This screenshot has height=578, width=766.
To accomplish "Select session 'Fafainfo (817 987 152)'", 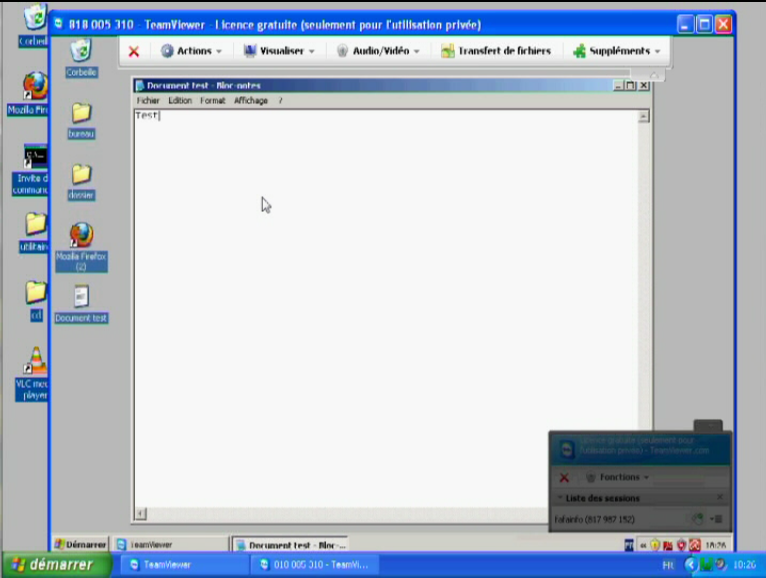I will [x=595, y=519].
